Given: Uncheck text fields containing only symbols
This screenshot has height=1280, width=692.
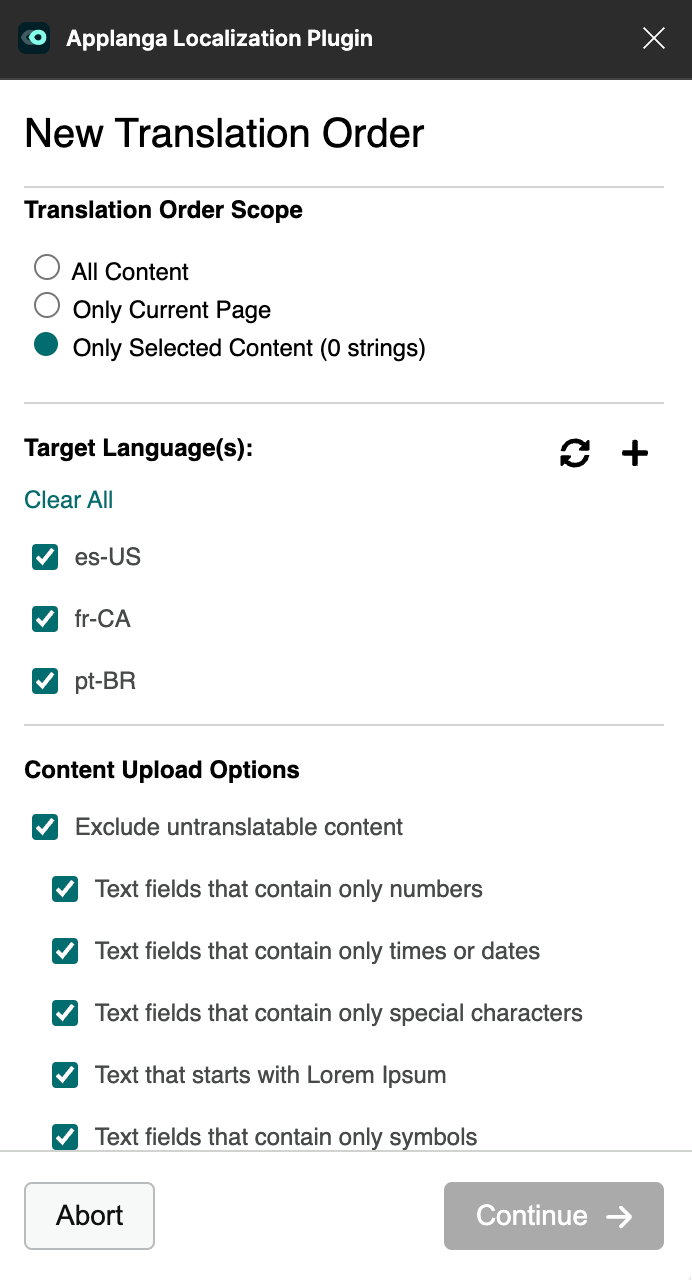Looking at the screenshot, I should pos(64,1137).
